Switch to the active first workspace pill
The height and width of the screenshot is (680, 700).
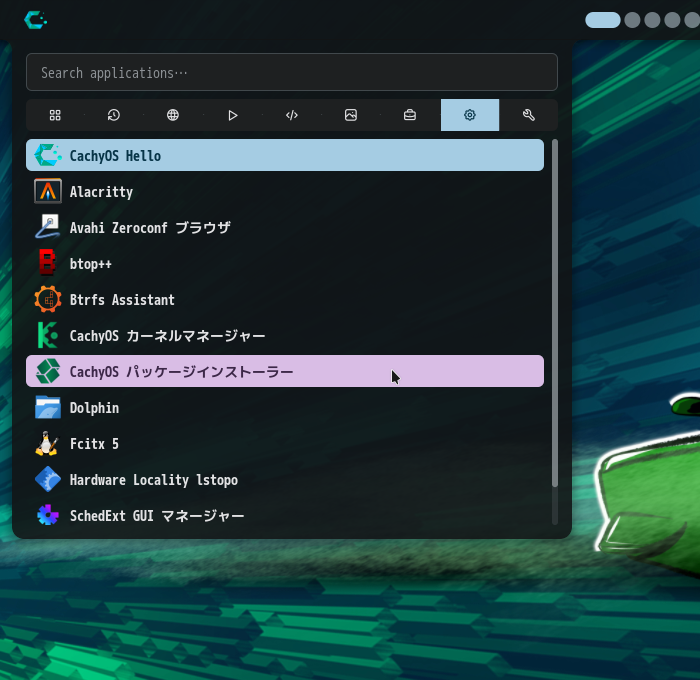point(603,20)
